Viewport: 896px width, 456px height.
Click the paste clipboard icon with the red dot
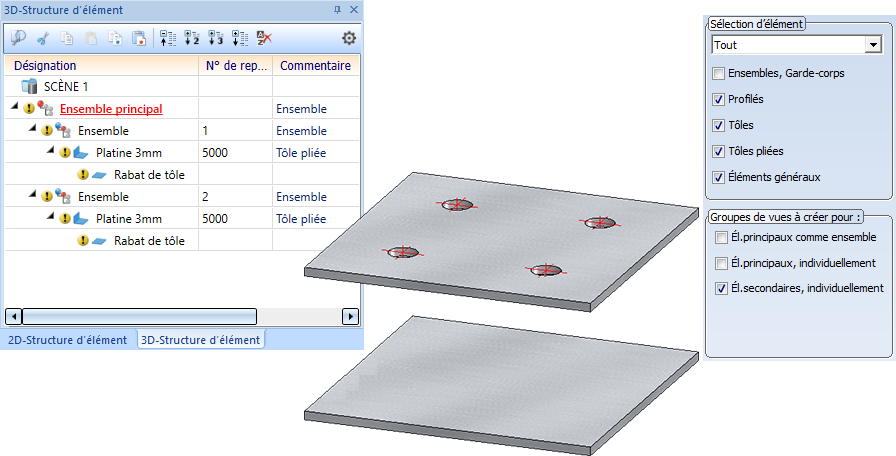pyautogui.click(x=139, y=38)
